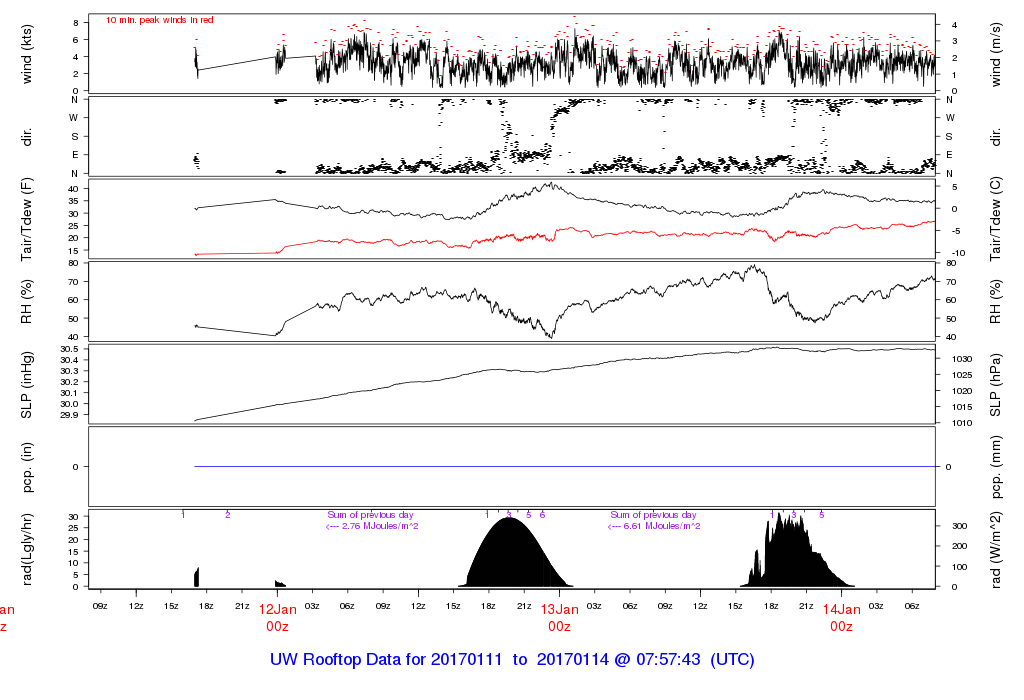The height and width of the screenshot is (700, 1024).
Task: Select the 'Tair/Tdew (F)' axis label
Action: [27, 218]
